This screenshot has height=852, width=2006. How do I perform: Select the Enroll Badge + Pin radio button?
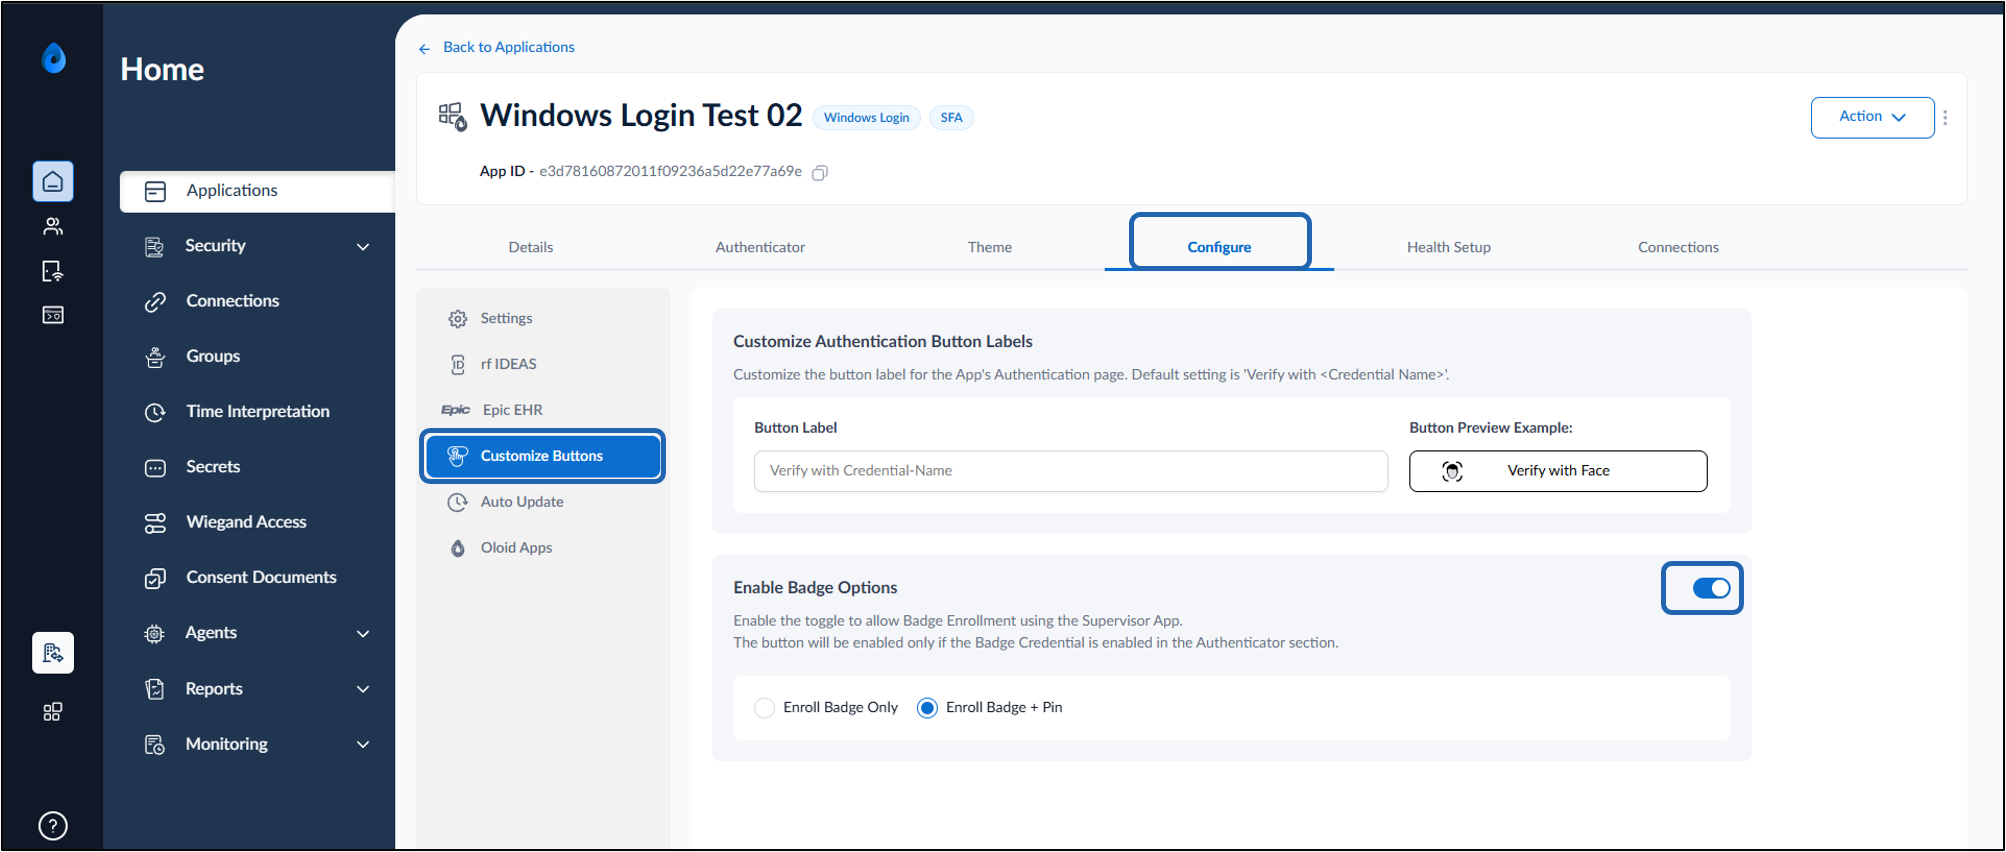927,707
